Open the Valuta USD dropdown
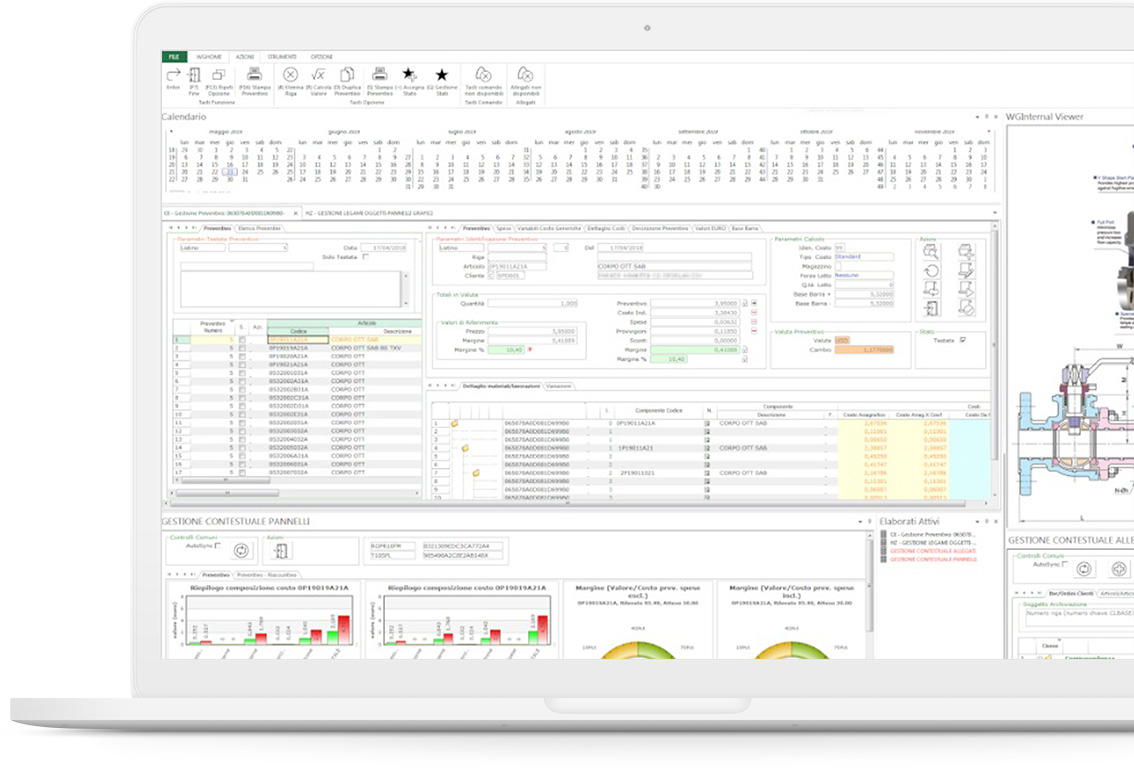1134x768 pixels. [x=843, y=340]
